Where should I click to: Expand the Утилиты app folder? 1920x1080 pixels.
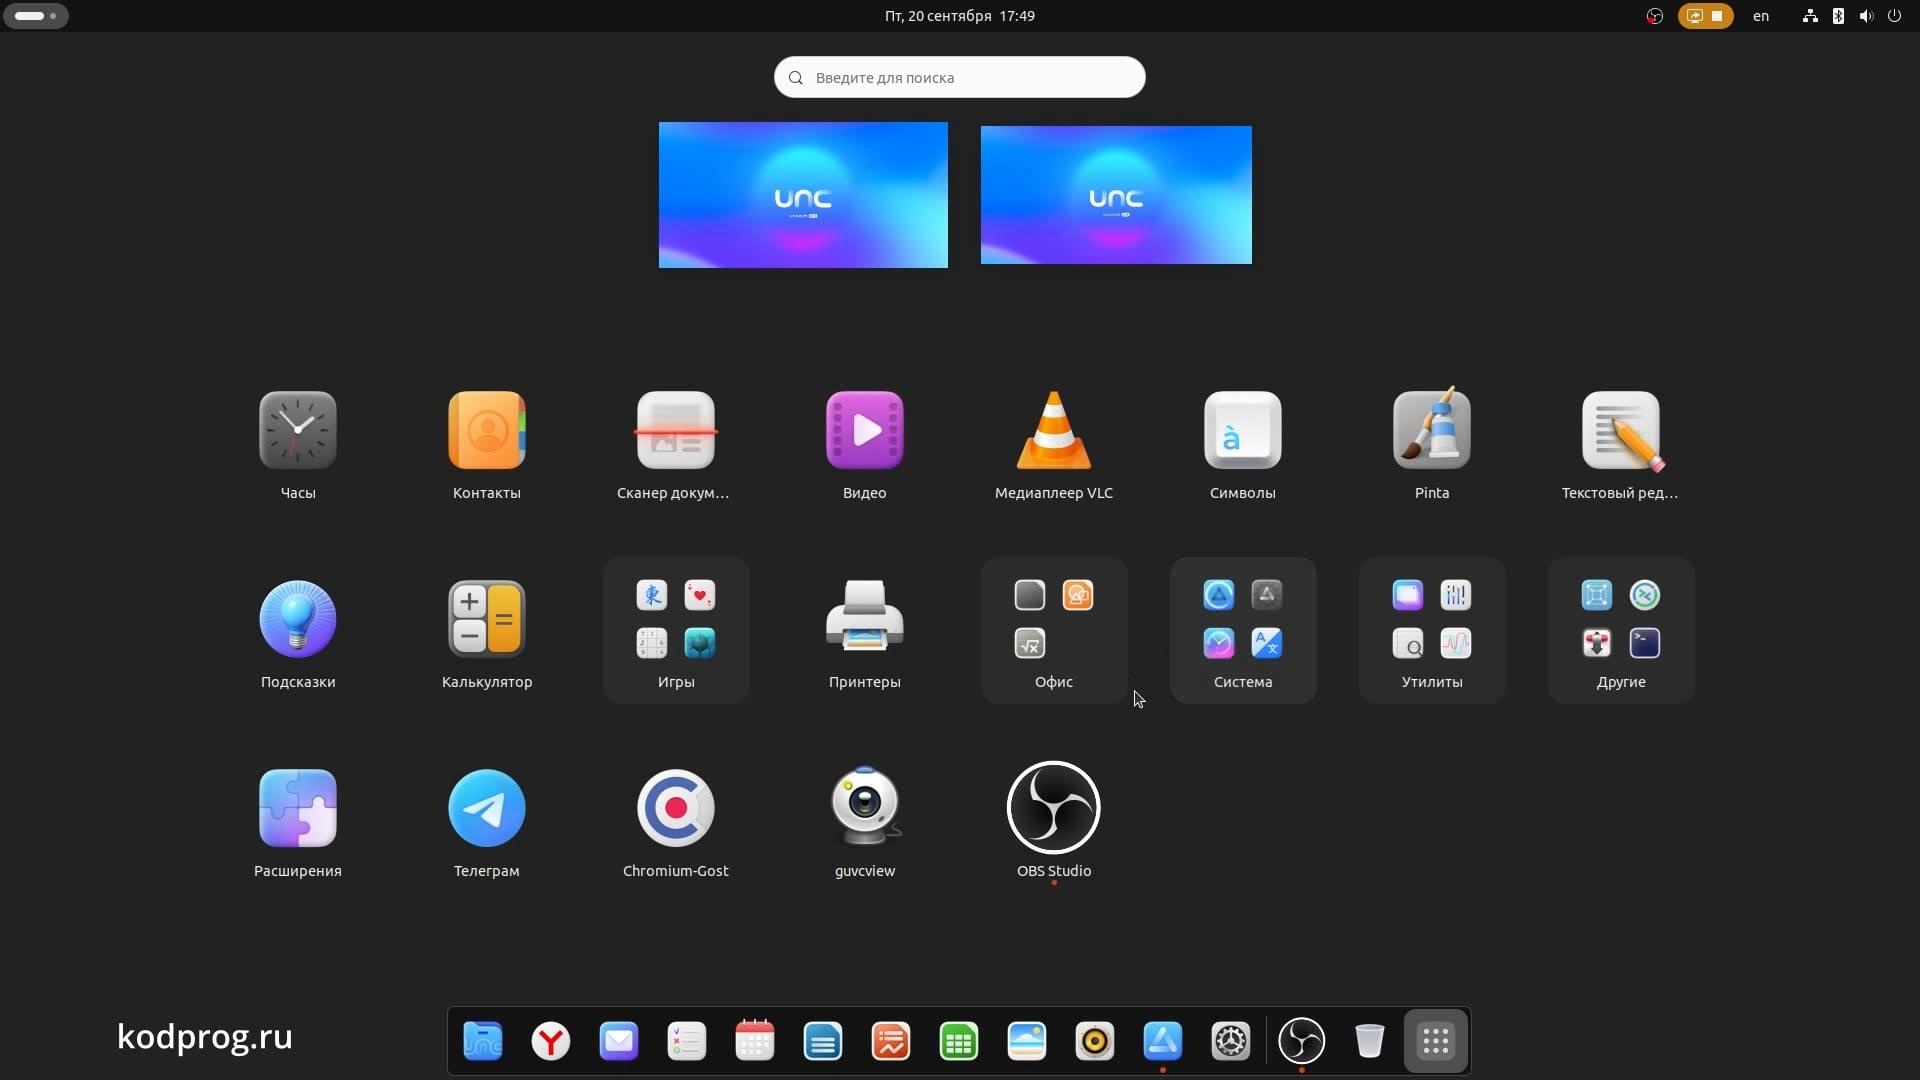click(1432, 630)
